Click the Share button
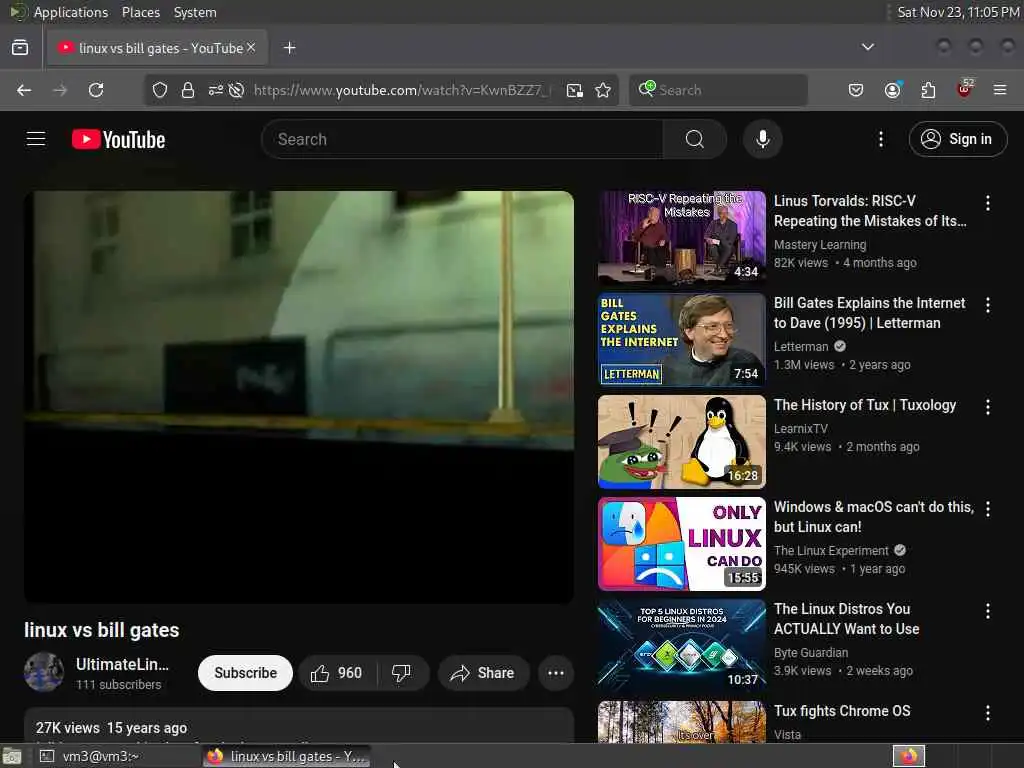The height and width of the screenshot is (768, 1024). pyautogui.click(x=483, y=673)
